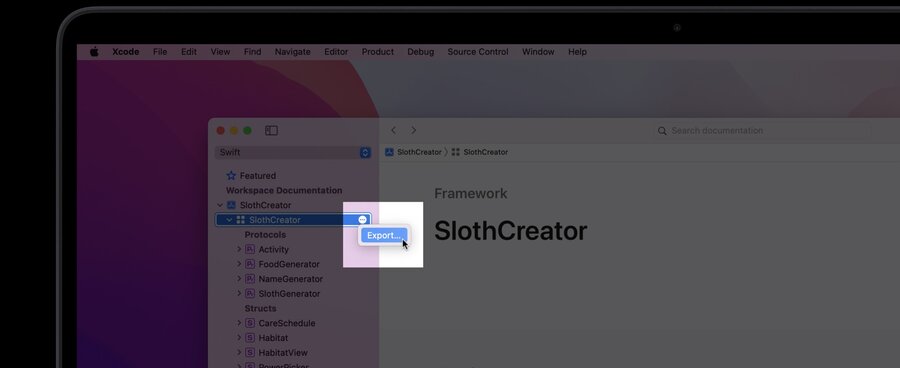Open the File menu
Image resolution: width=900 pixels, height=368 pixels.
(x=160, y=52)
